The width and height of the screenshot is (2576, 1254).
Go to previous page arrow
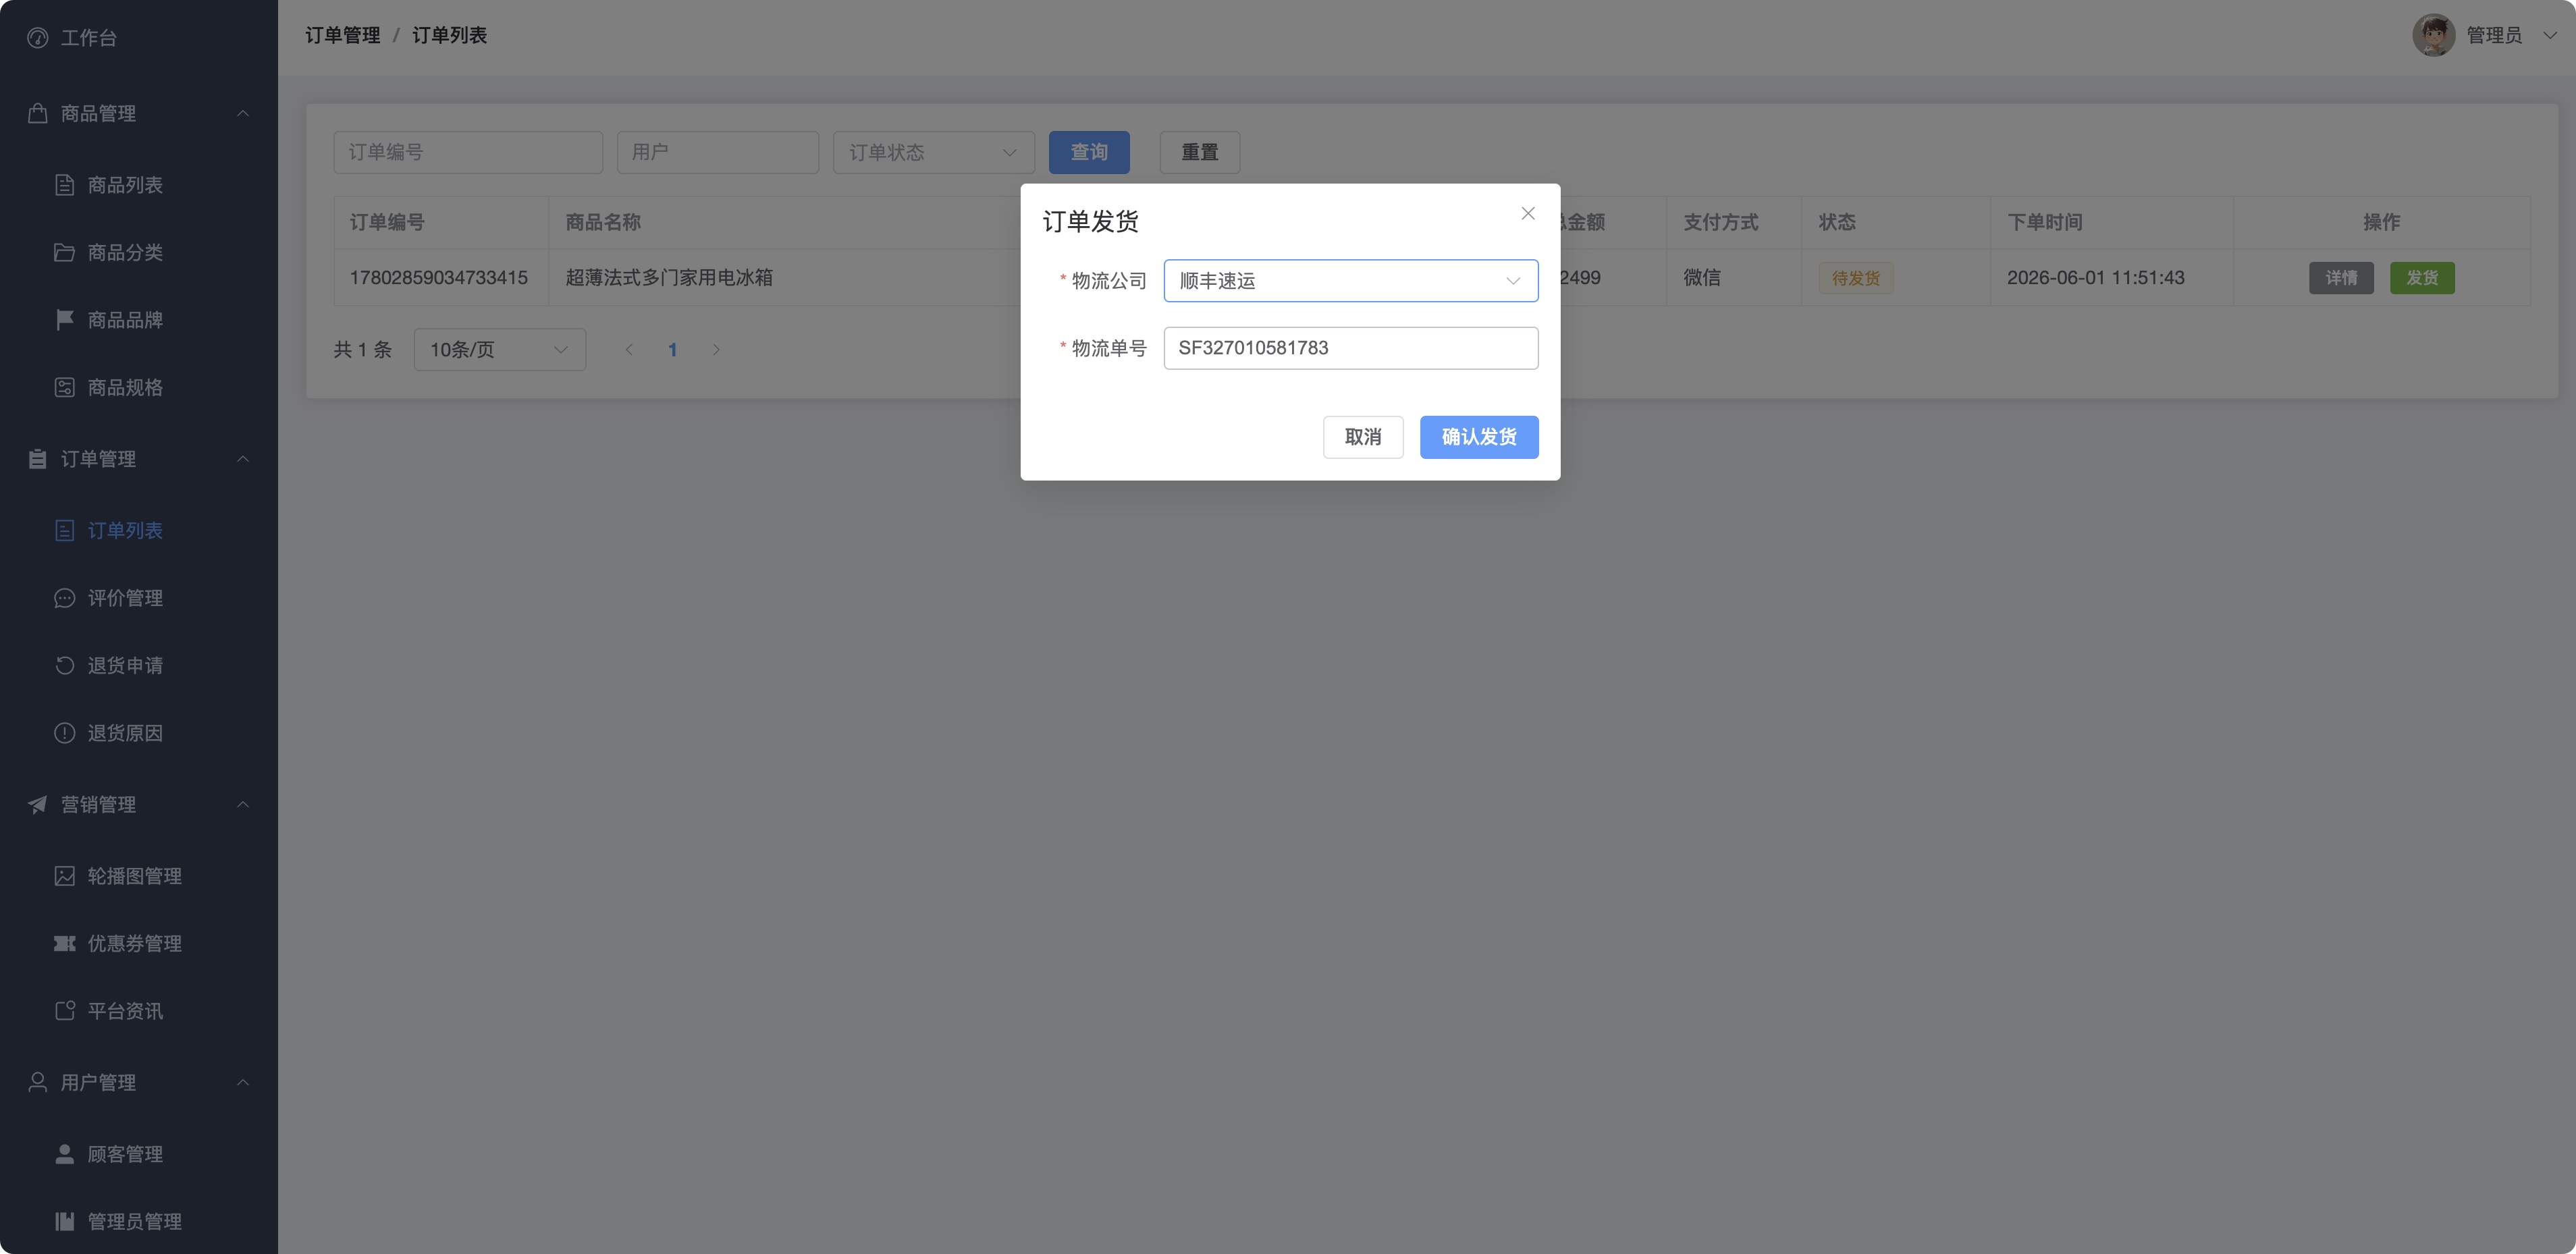pos(629,350)
